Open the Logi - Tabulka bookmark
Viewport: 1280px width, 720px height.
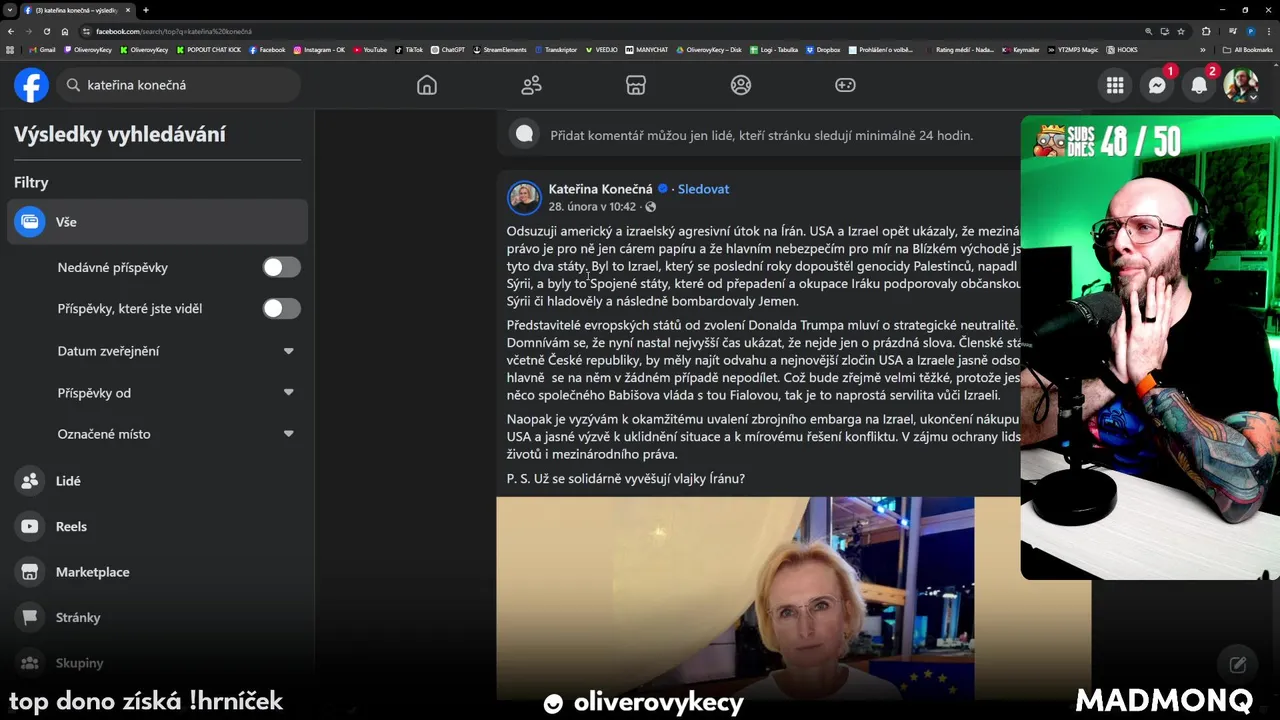coord(773,50)
